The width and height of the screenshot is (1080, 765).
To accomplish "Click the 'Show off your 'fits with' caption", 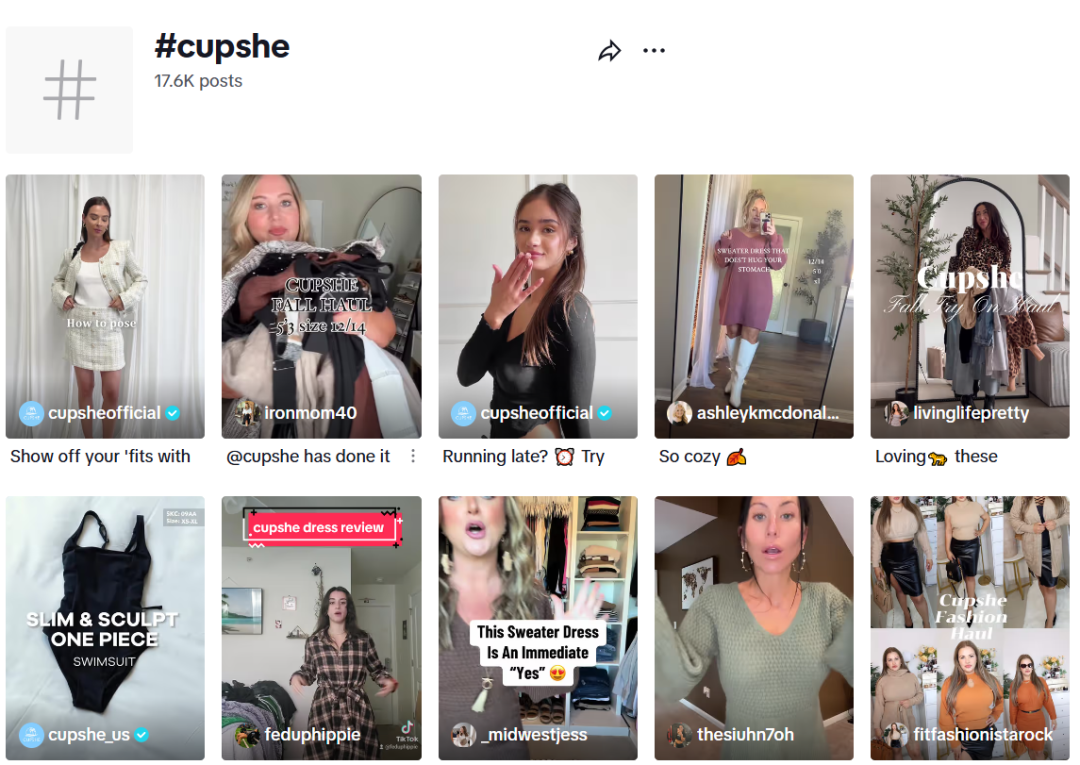I will [101, 457].
